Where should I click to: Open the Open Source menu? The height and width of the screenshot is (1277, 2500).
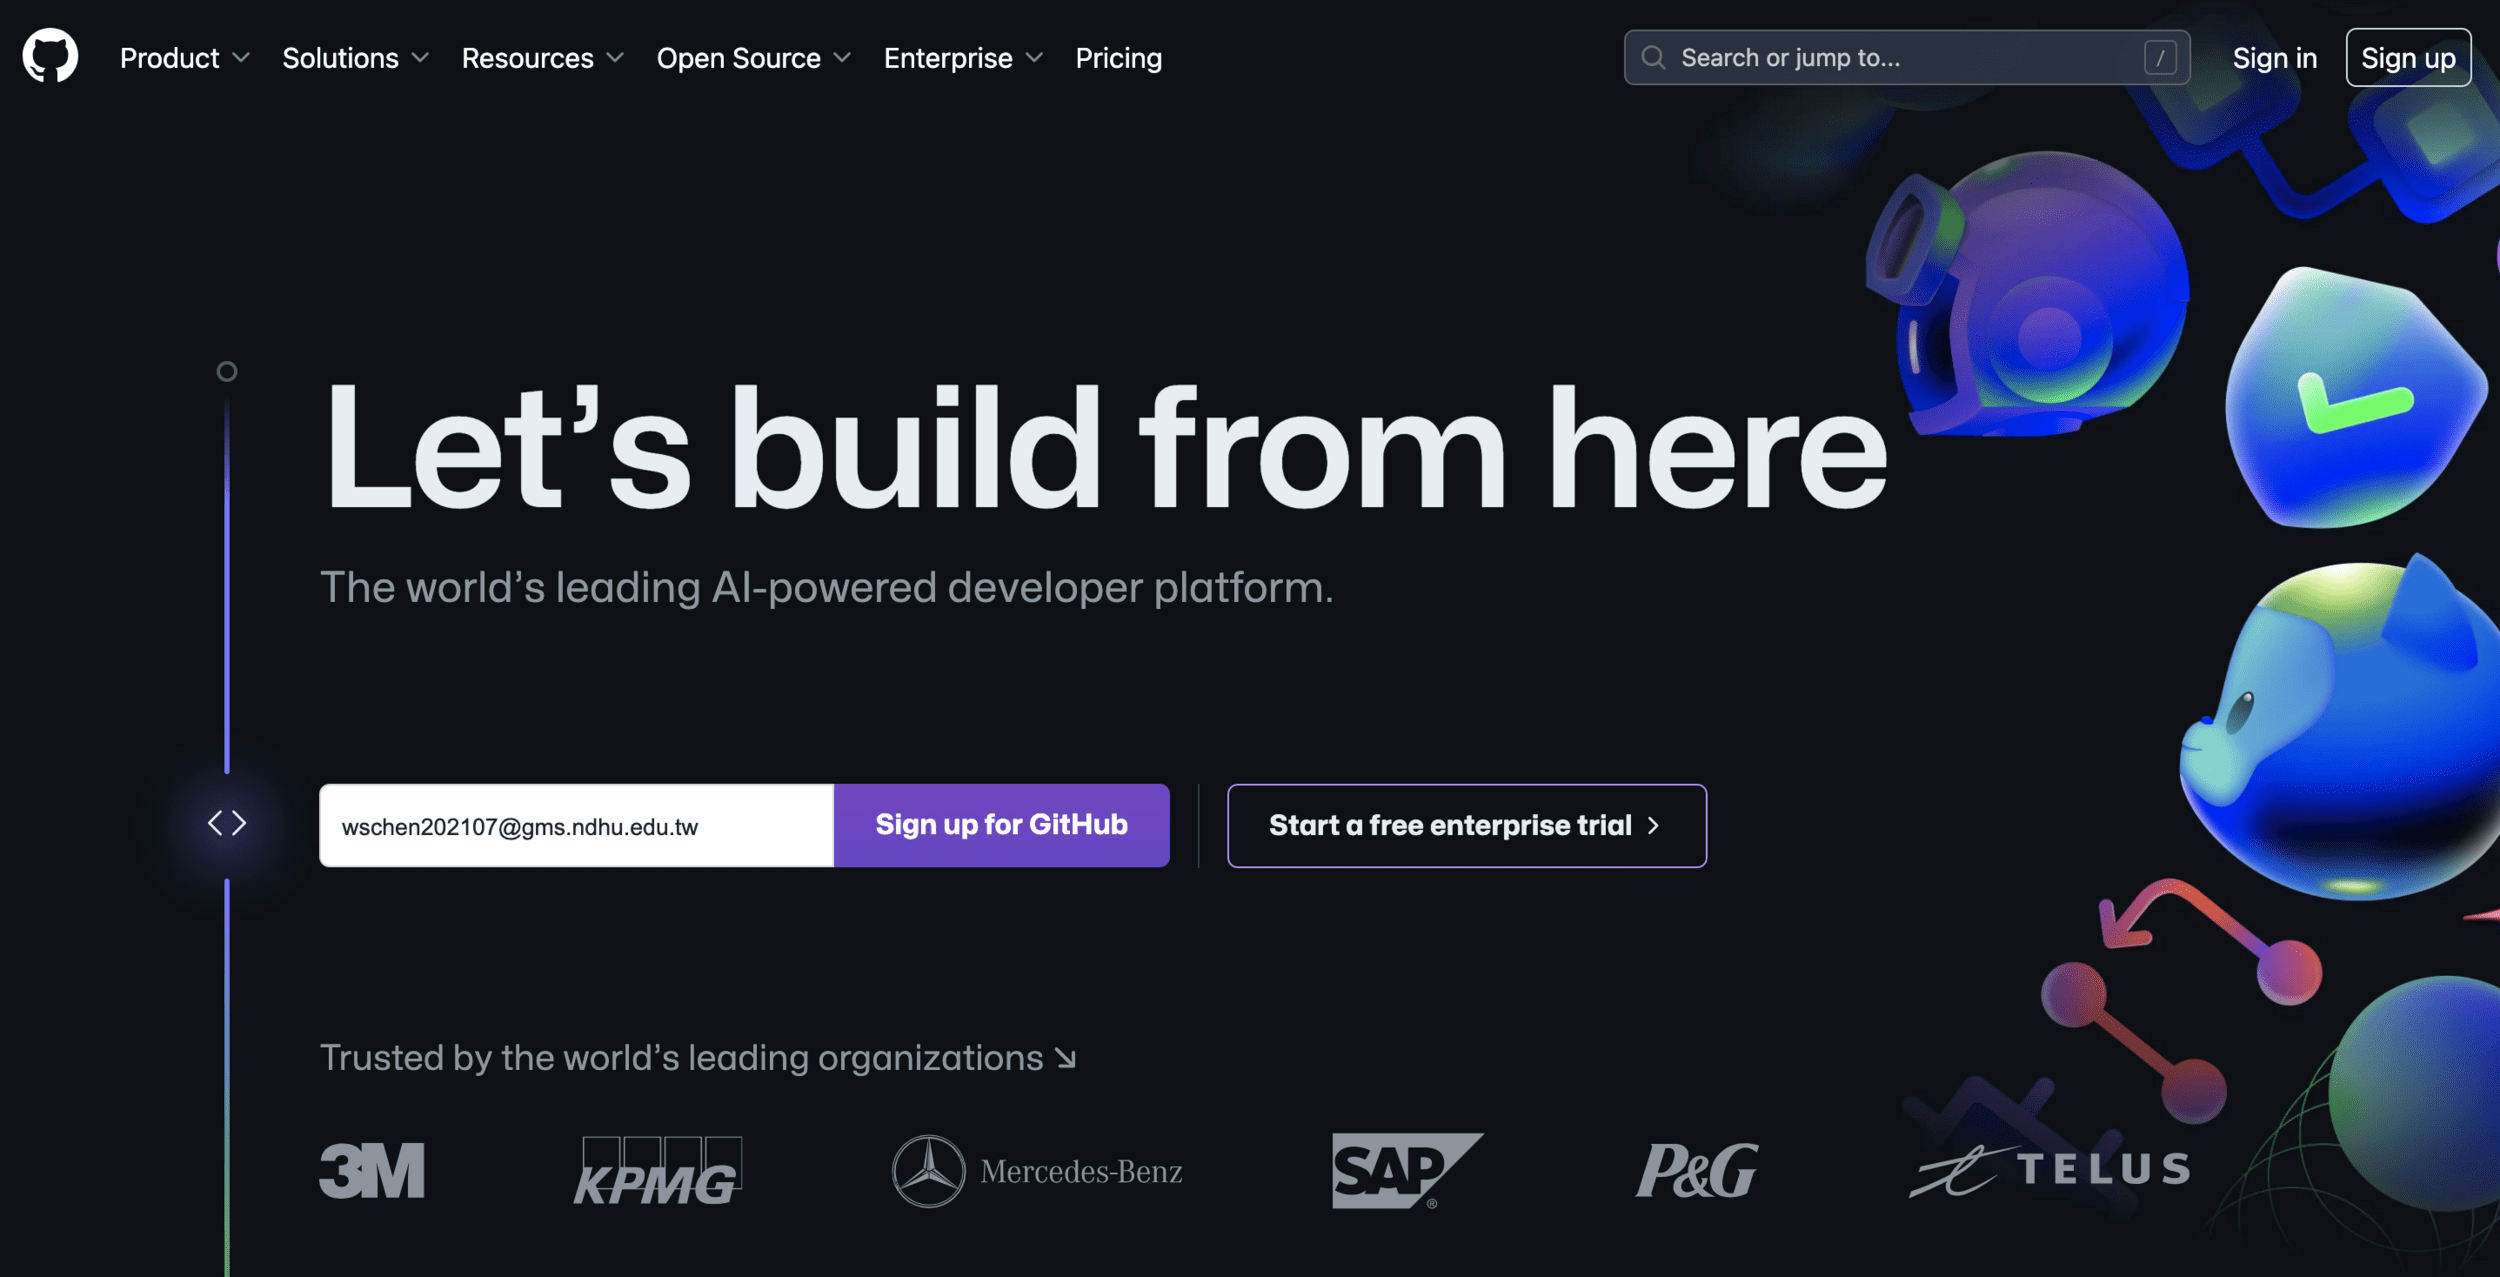[754, 58]
